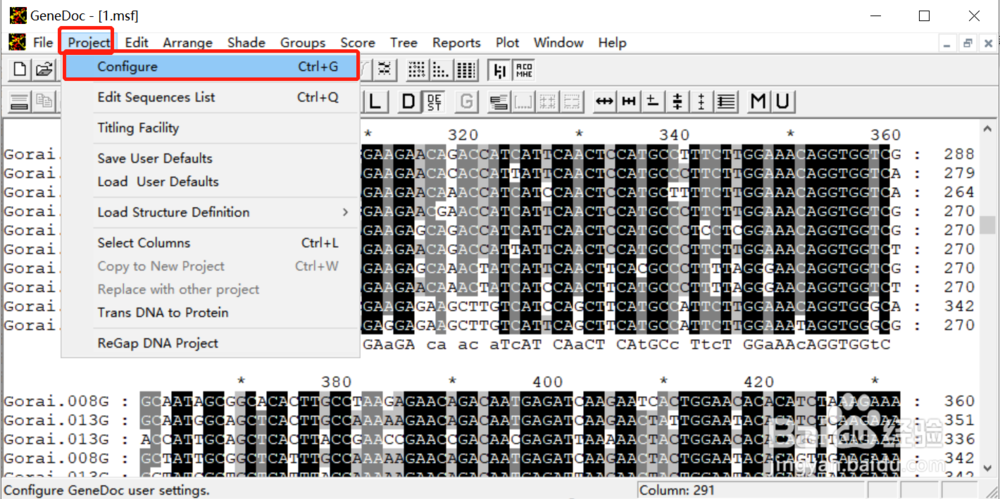1000x499 pixels.
Task: Click the D toolbar button
Action: click(409, 101)
